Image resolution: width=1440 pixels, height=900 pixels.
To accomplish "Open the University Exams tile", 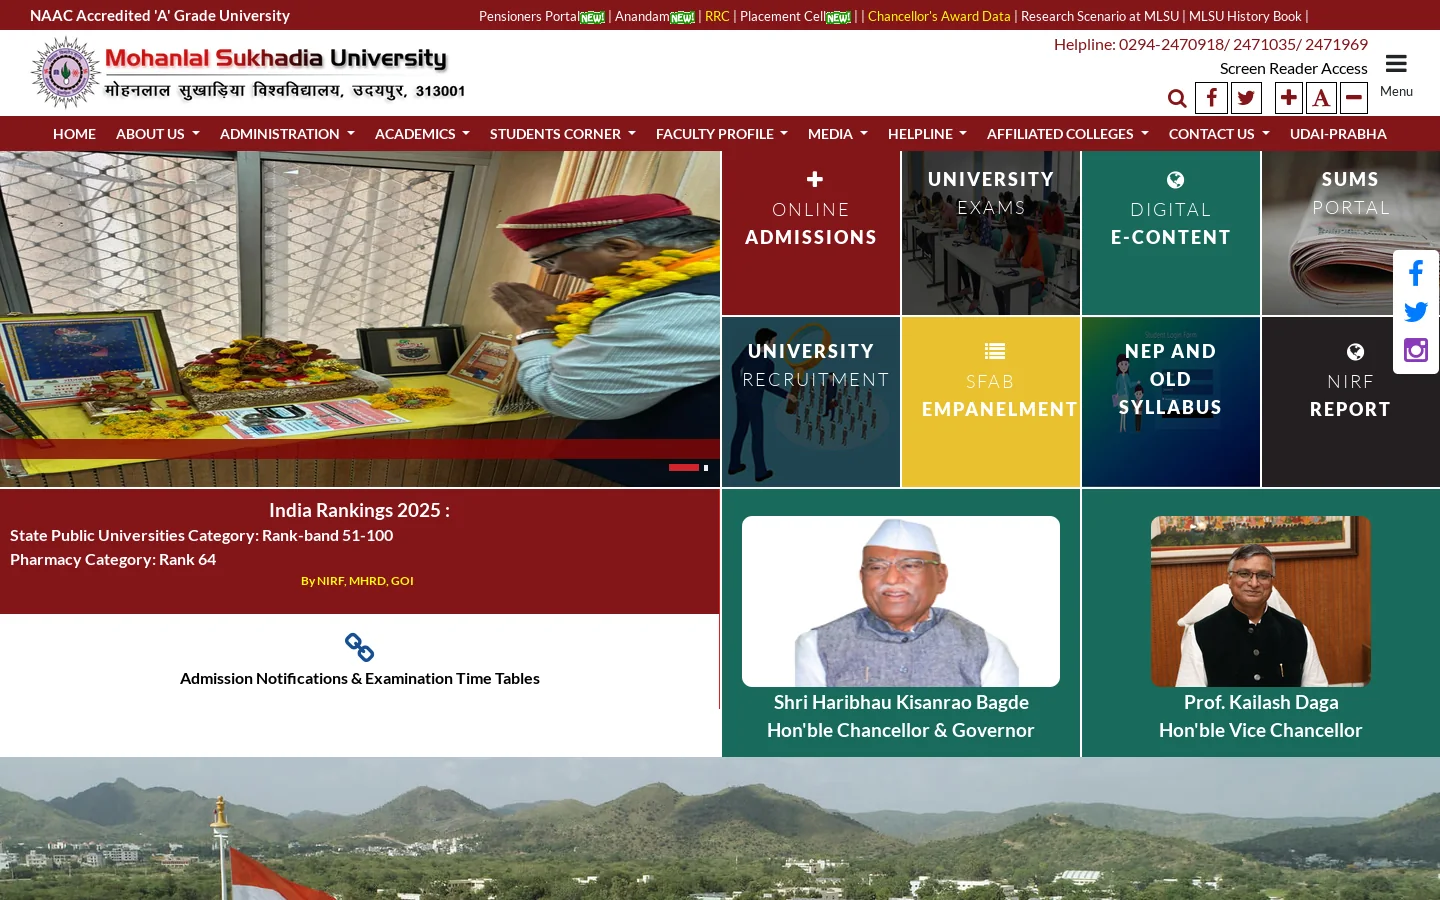I will pyautogui.click(x=991, y=233).
